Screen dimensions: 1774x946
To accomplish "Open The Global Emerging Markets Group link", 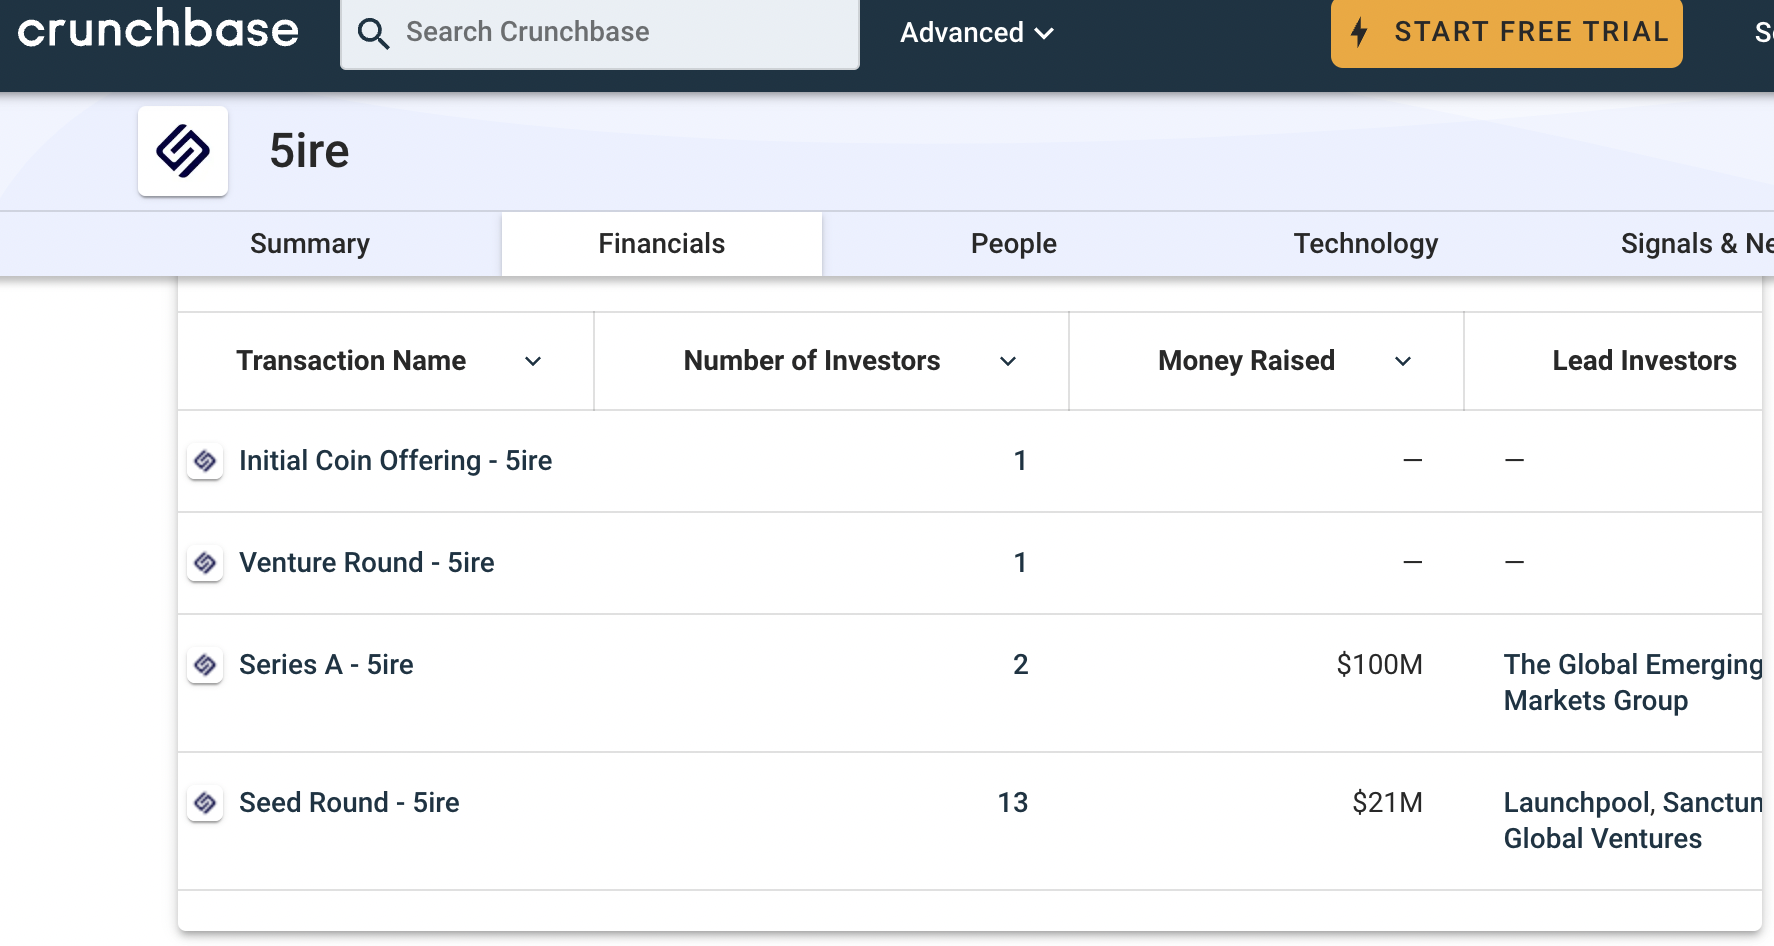I will (x=1633, y=683).
